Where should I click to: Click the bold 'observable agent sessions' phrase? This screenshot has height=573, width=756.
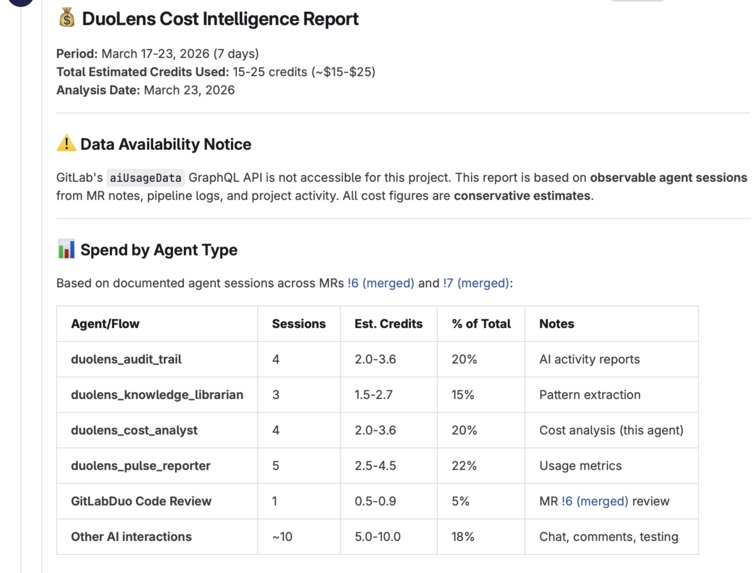click(x=669, y=177)
